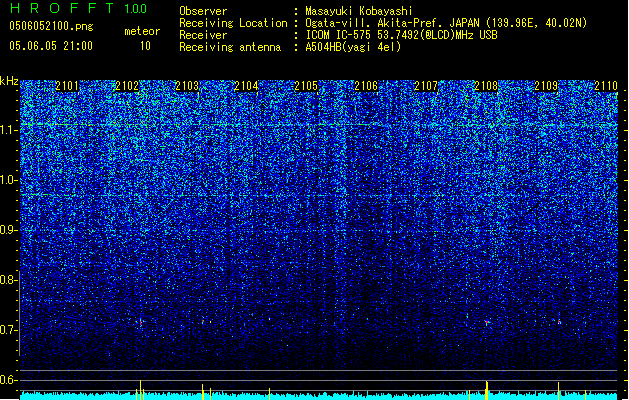Click the HROFFT 1.0.0 title text
Viewport: 629px width, 400px height.
(78, 8)
